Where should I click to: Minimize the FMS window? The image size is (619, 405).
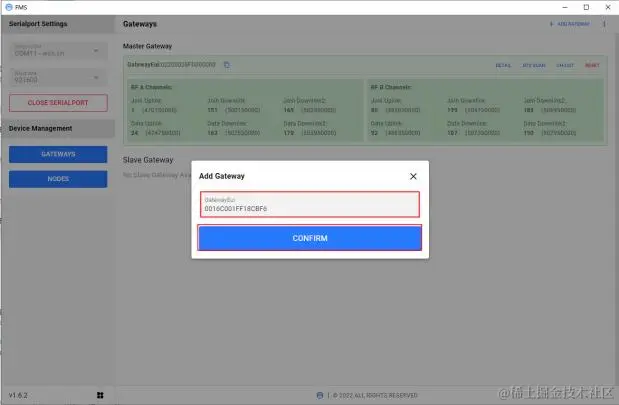click(x=565, y=7)
